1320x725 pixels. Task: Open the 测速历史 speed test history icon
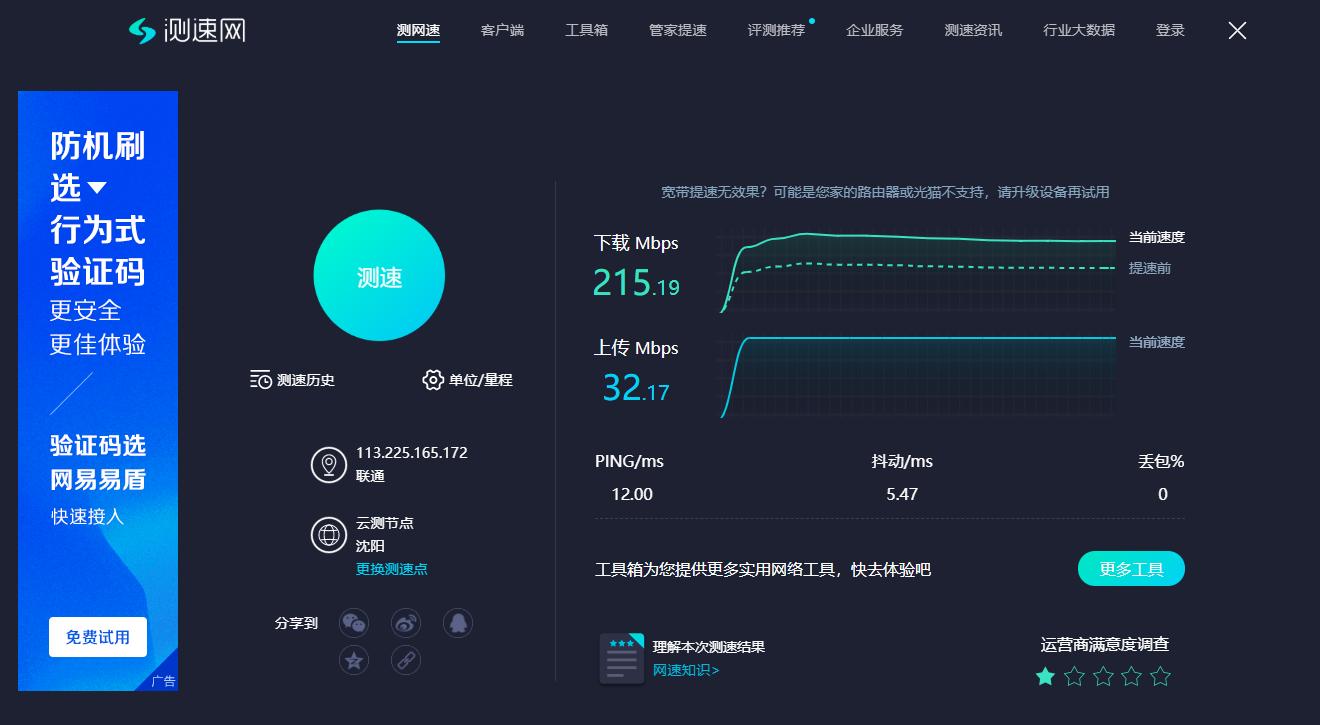pyautogui.click(x=259, y=379)
